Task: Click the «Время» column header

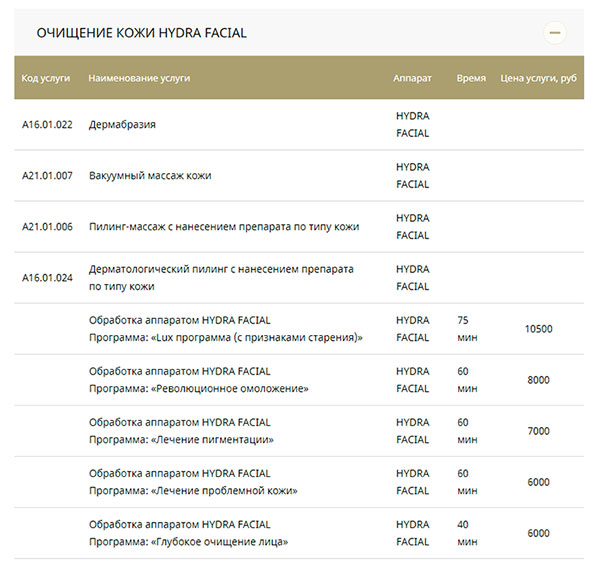Action: [471, 78]
